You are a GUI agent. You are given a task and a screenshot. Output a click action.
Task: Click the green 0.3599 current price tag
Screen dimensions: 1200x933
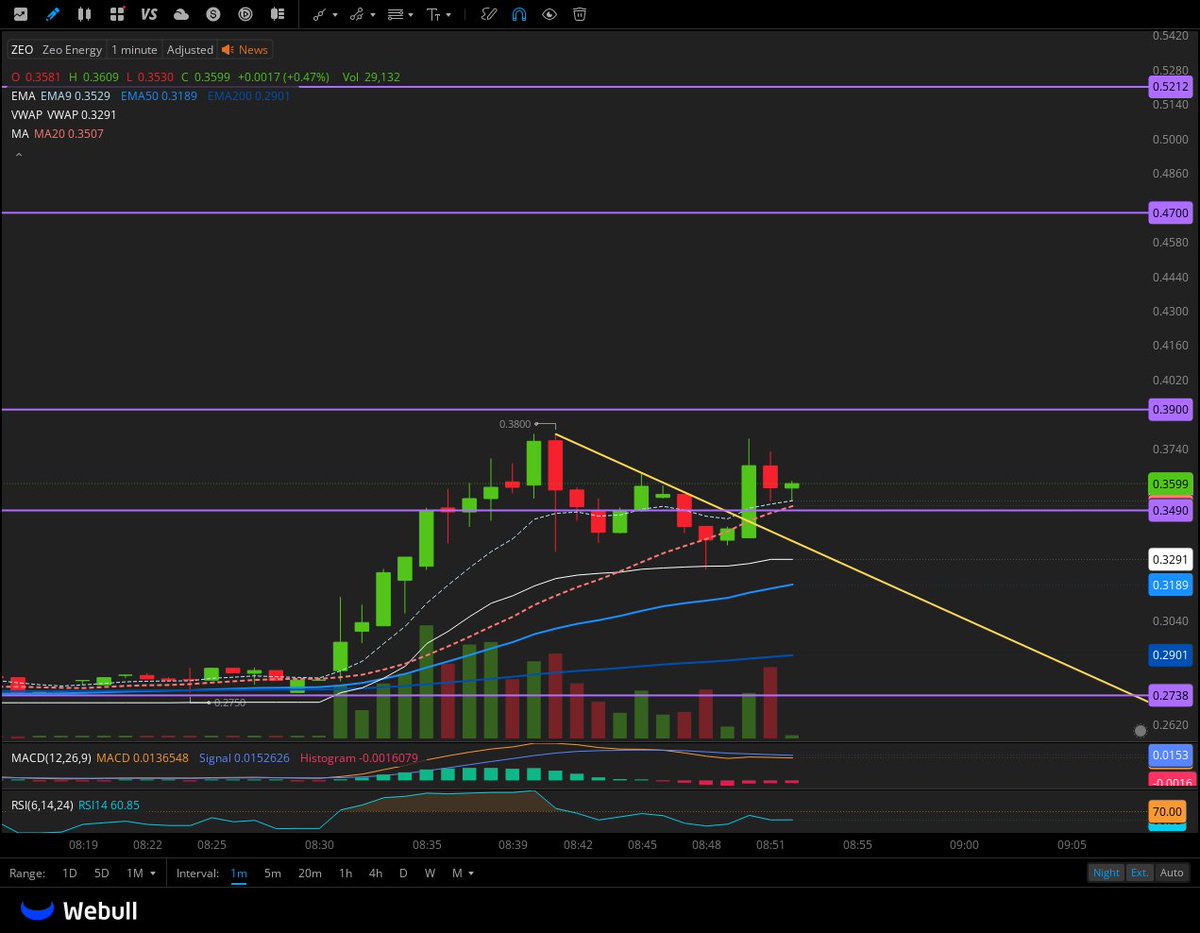point(1169,484)
